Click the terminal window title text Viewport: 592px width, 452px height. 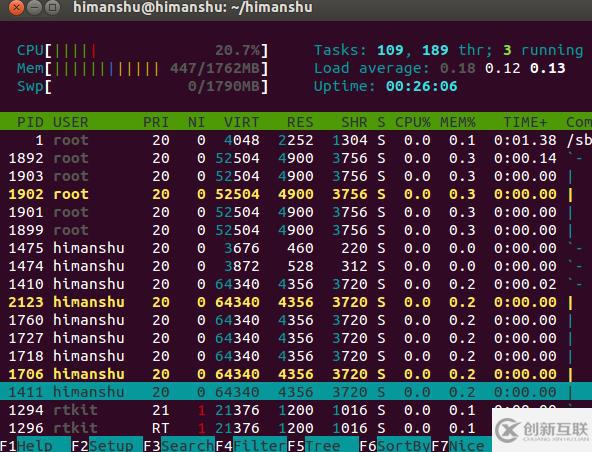coord(193,7)
